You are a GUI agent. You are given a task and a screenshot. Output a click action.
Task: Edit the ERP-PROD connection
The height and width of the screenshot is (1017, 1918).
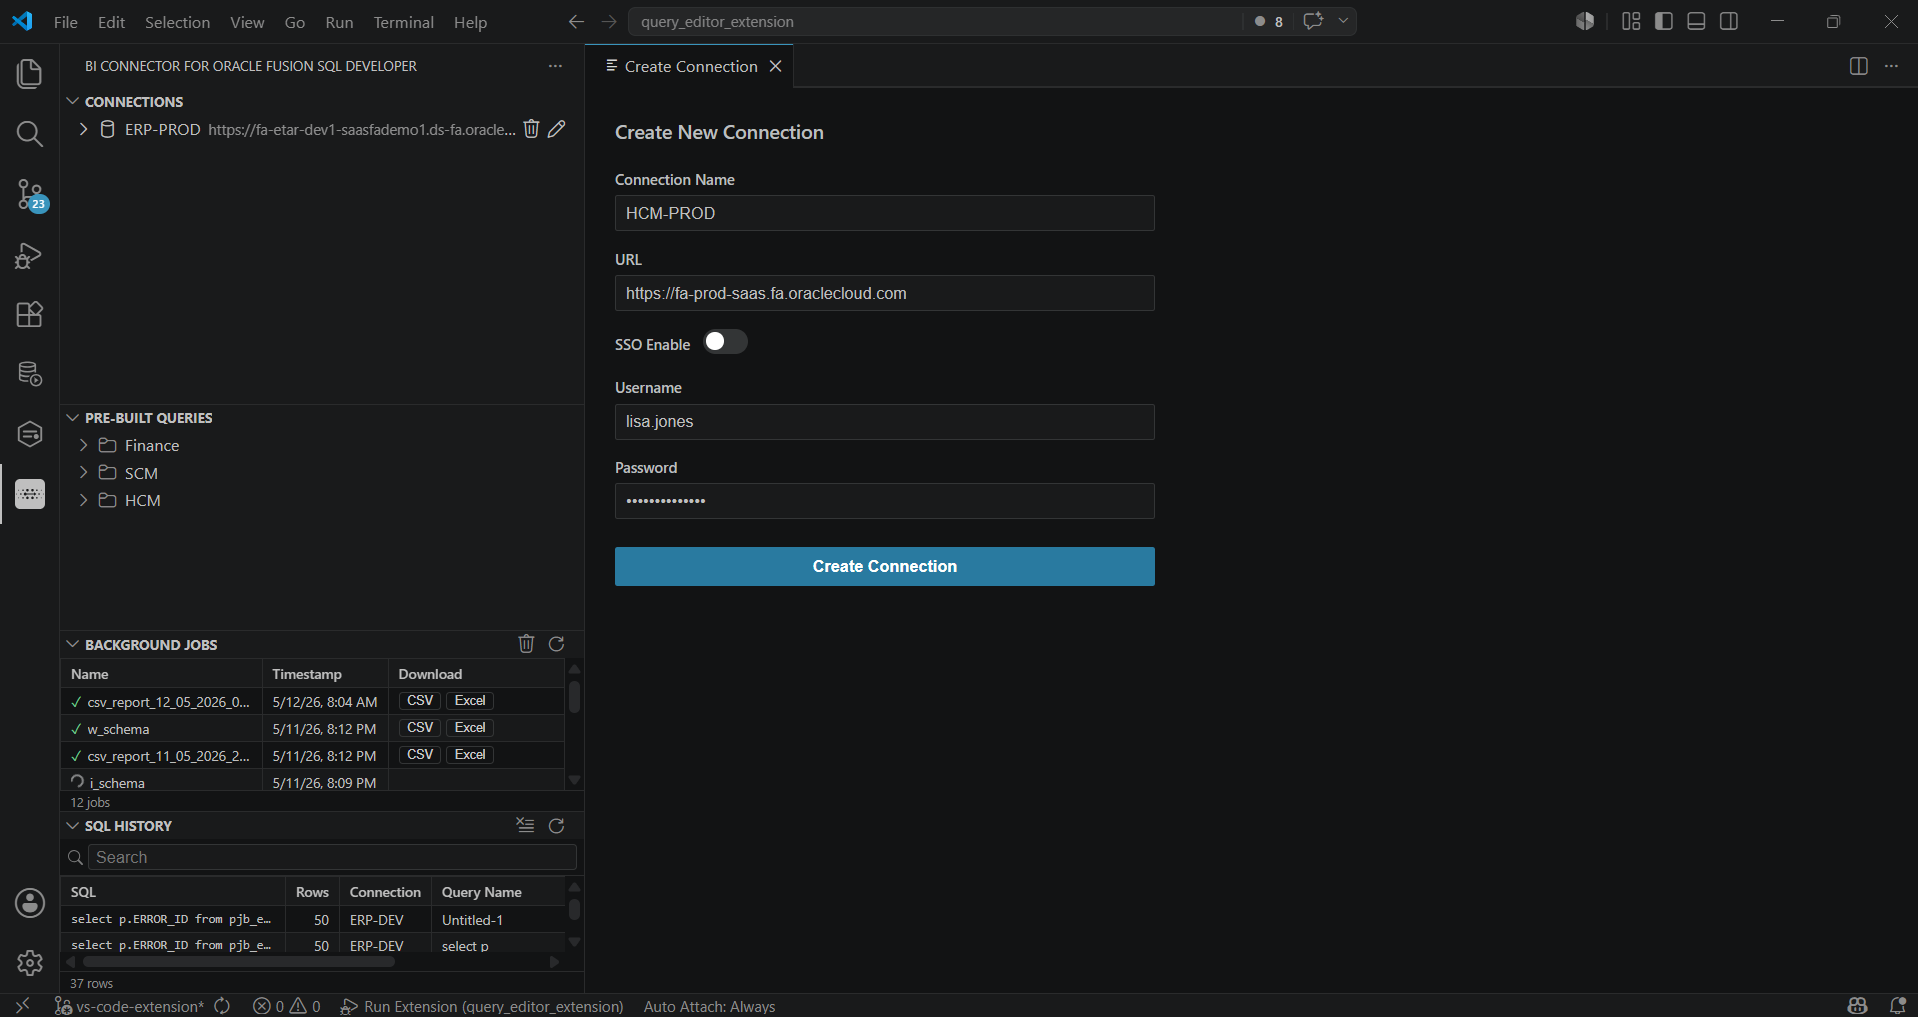coord(557,129)
